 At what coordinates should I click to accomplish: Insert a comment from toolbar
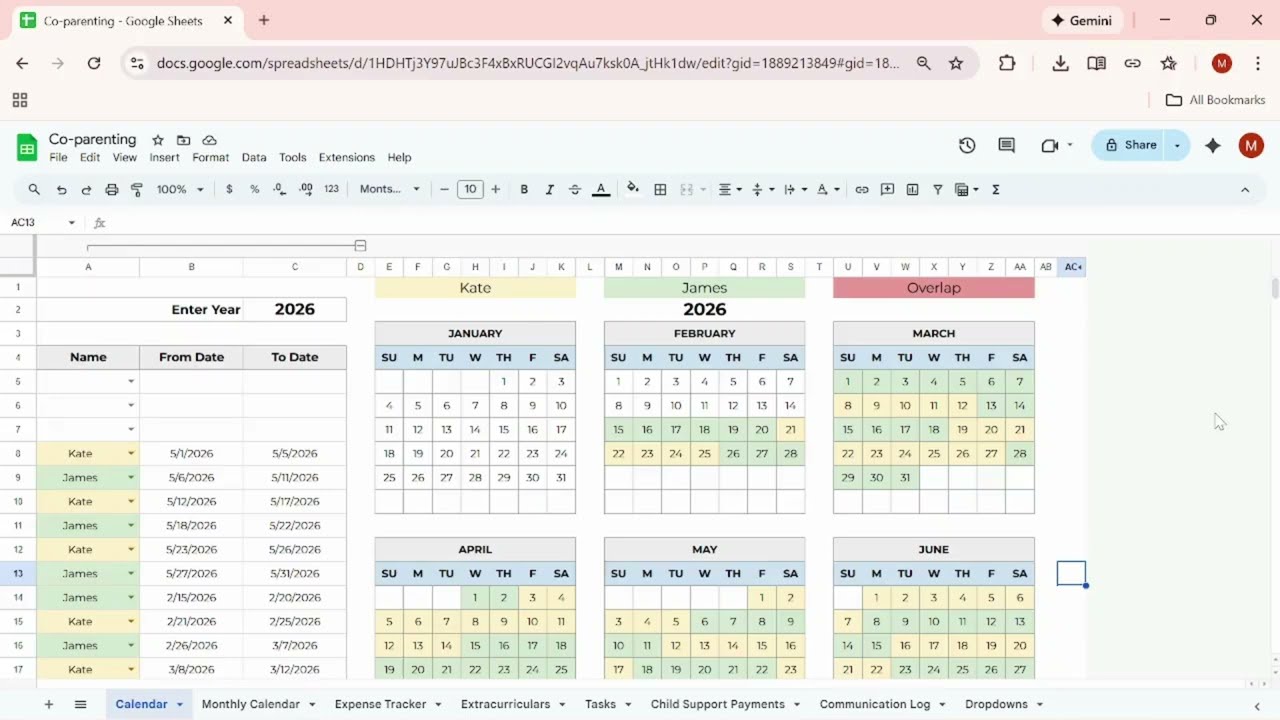point(887,189)
